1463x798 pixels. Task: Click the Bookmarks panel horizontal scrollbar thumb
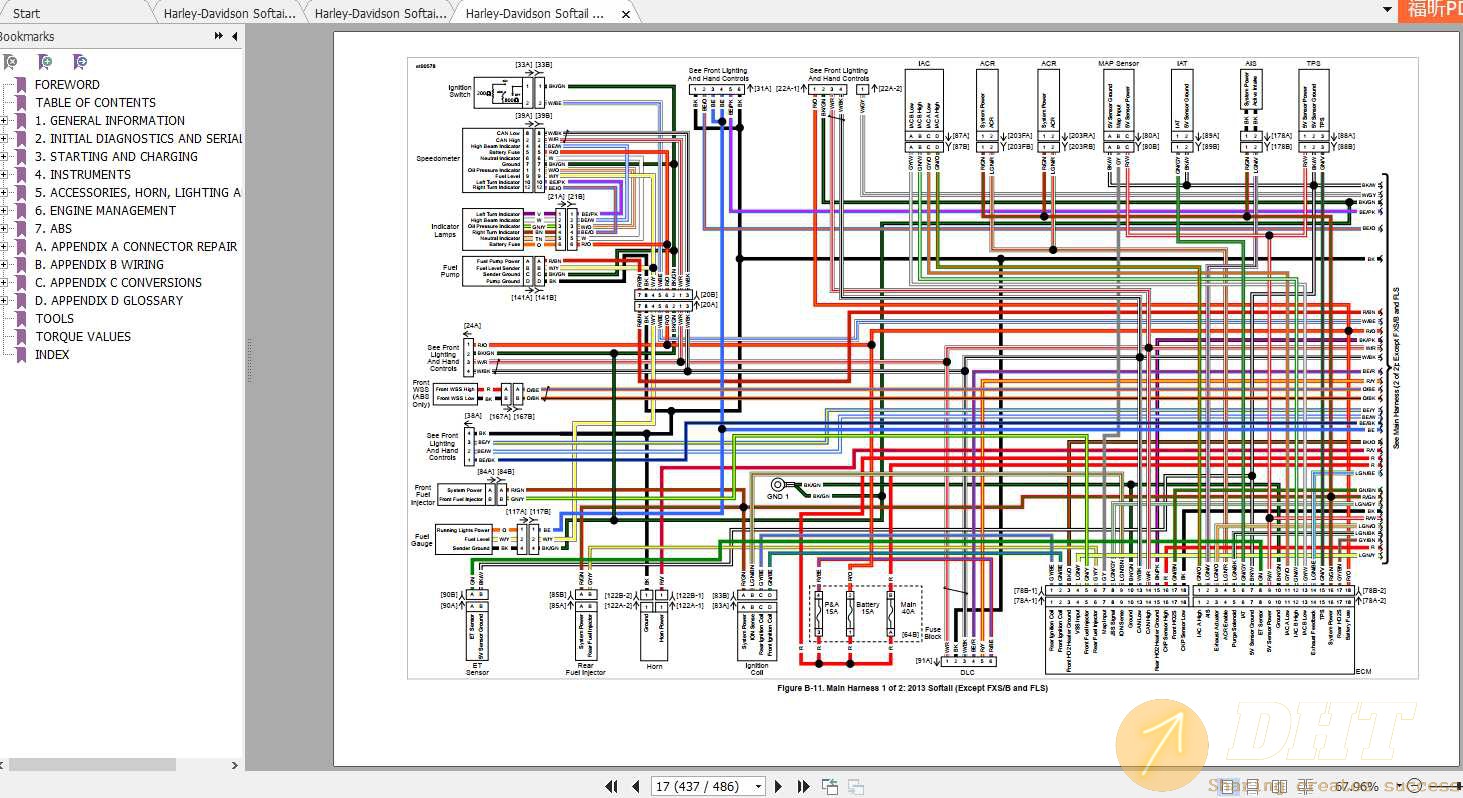(x=92, y=765)
